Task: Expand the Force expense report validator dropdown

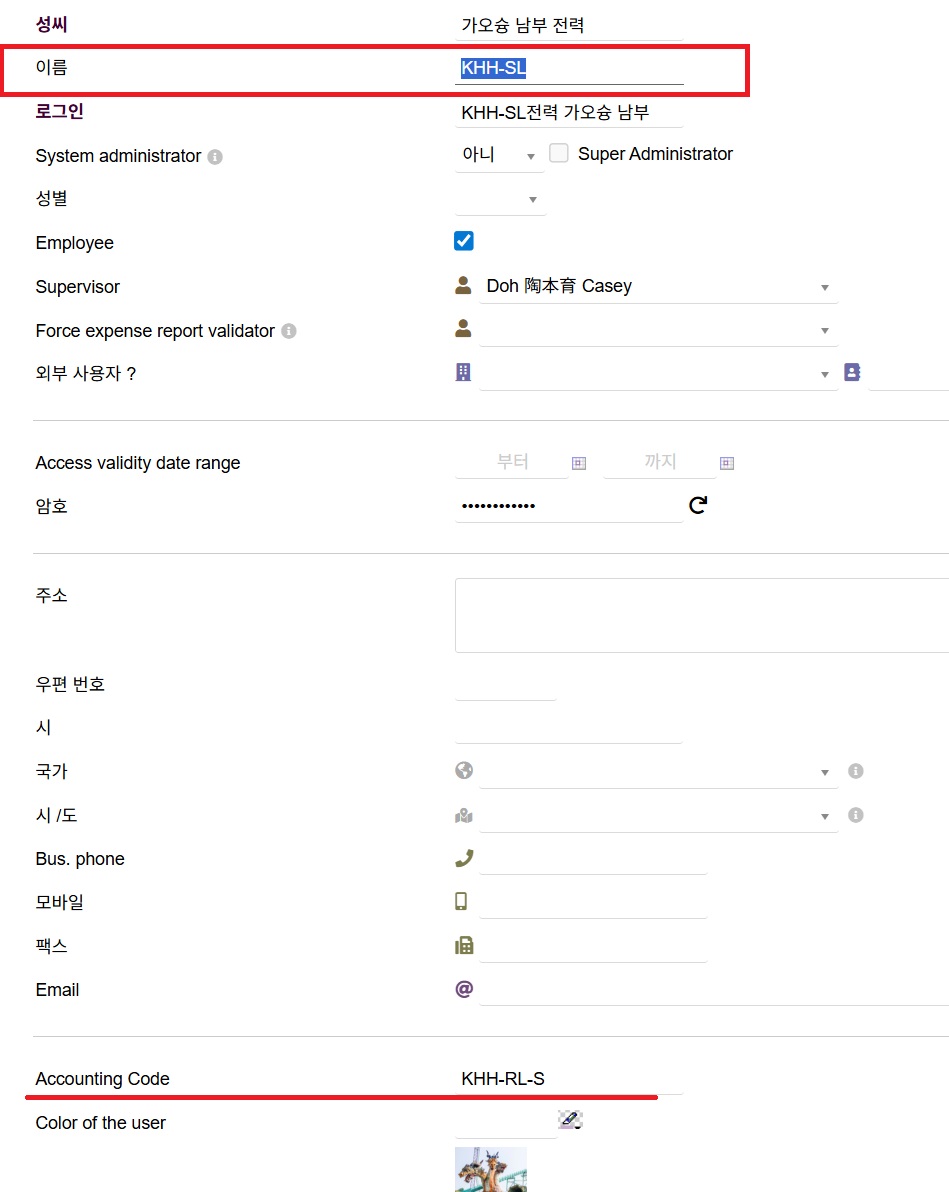Action: click(658, 330)
